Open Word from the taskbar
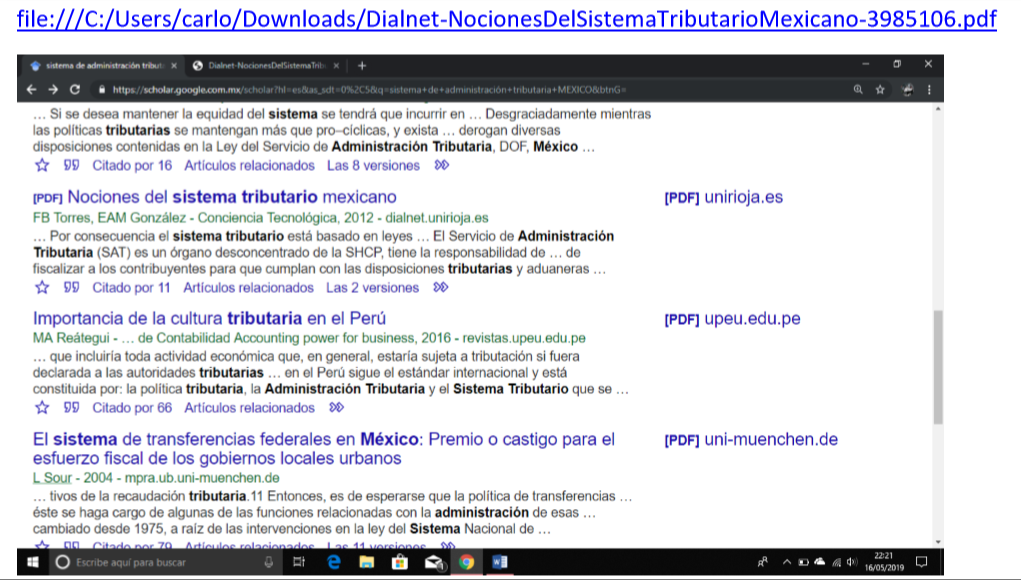1021x580 pixels. point(499,563)
